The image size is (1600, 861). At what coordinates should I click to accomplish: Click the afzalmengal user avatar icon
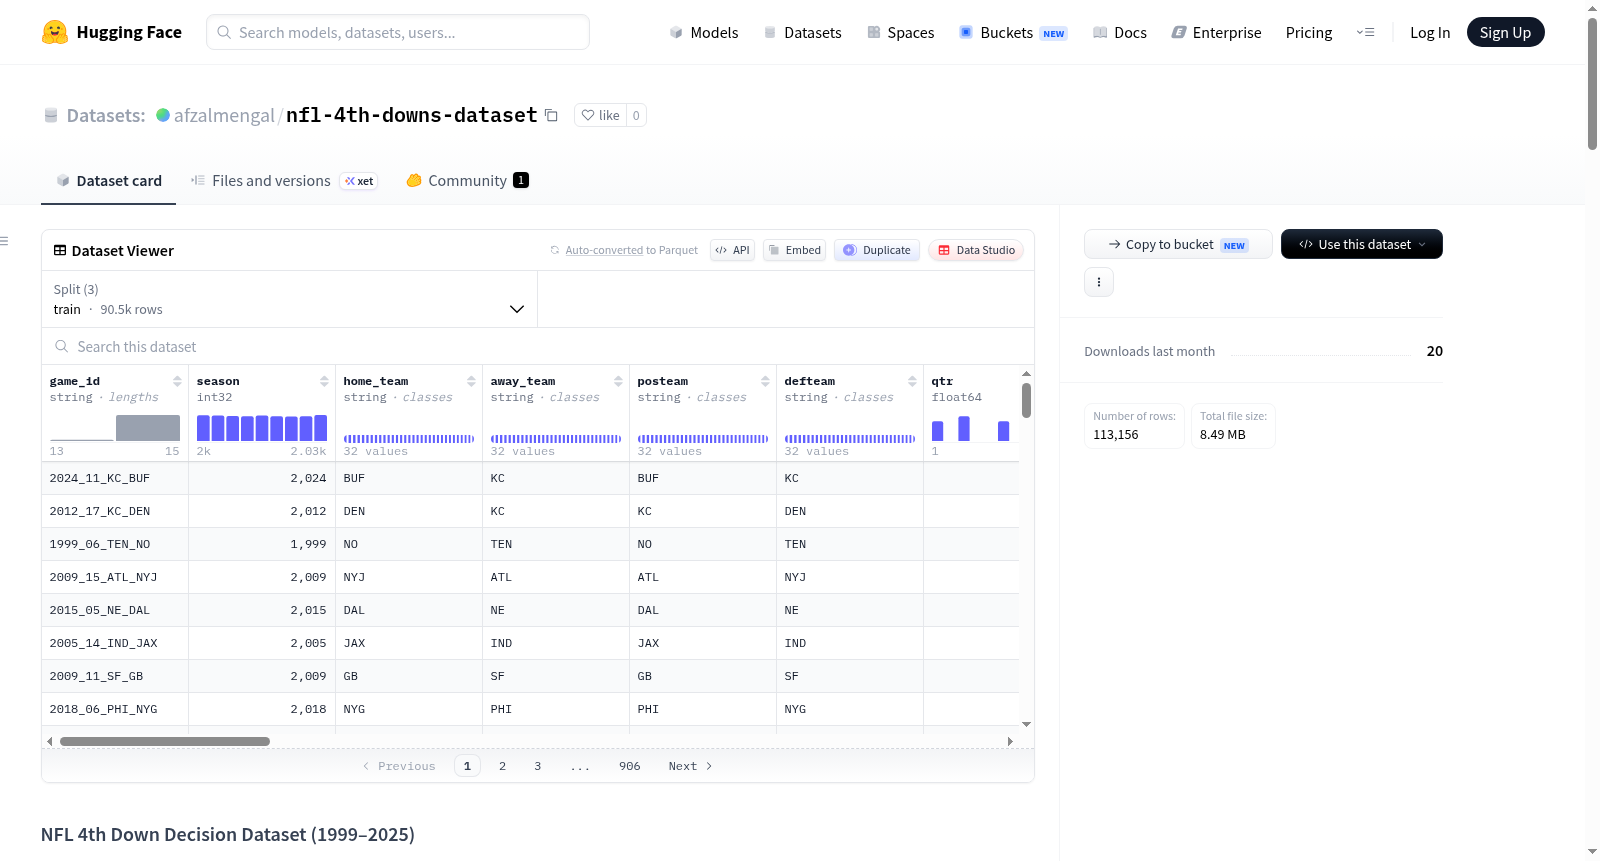pyautogui.click(x=163, y=115)
